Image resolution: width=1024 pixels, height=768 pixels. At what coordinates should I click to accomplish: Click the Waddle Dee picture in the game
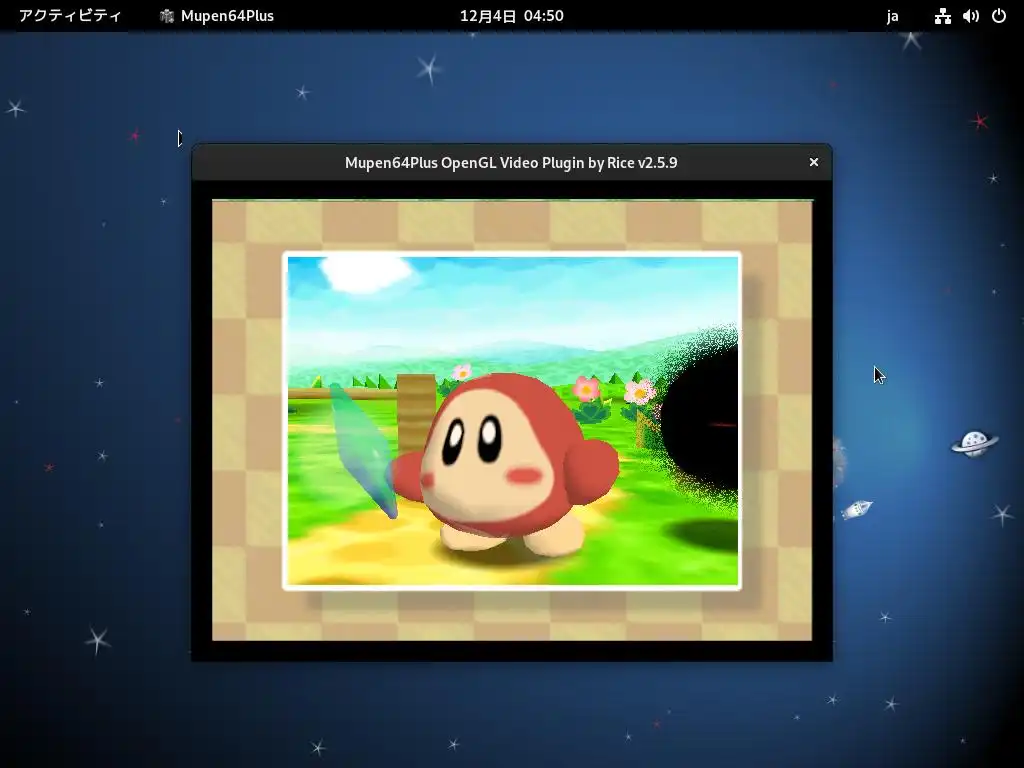pyautogui.click(x=512, y=421)
